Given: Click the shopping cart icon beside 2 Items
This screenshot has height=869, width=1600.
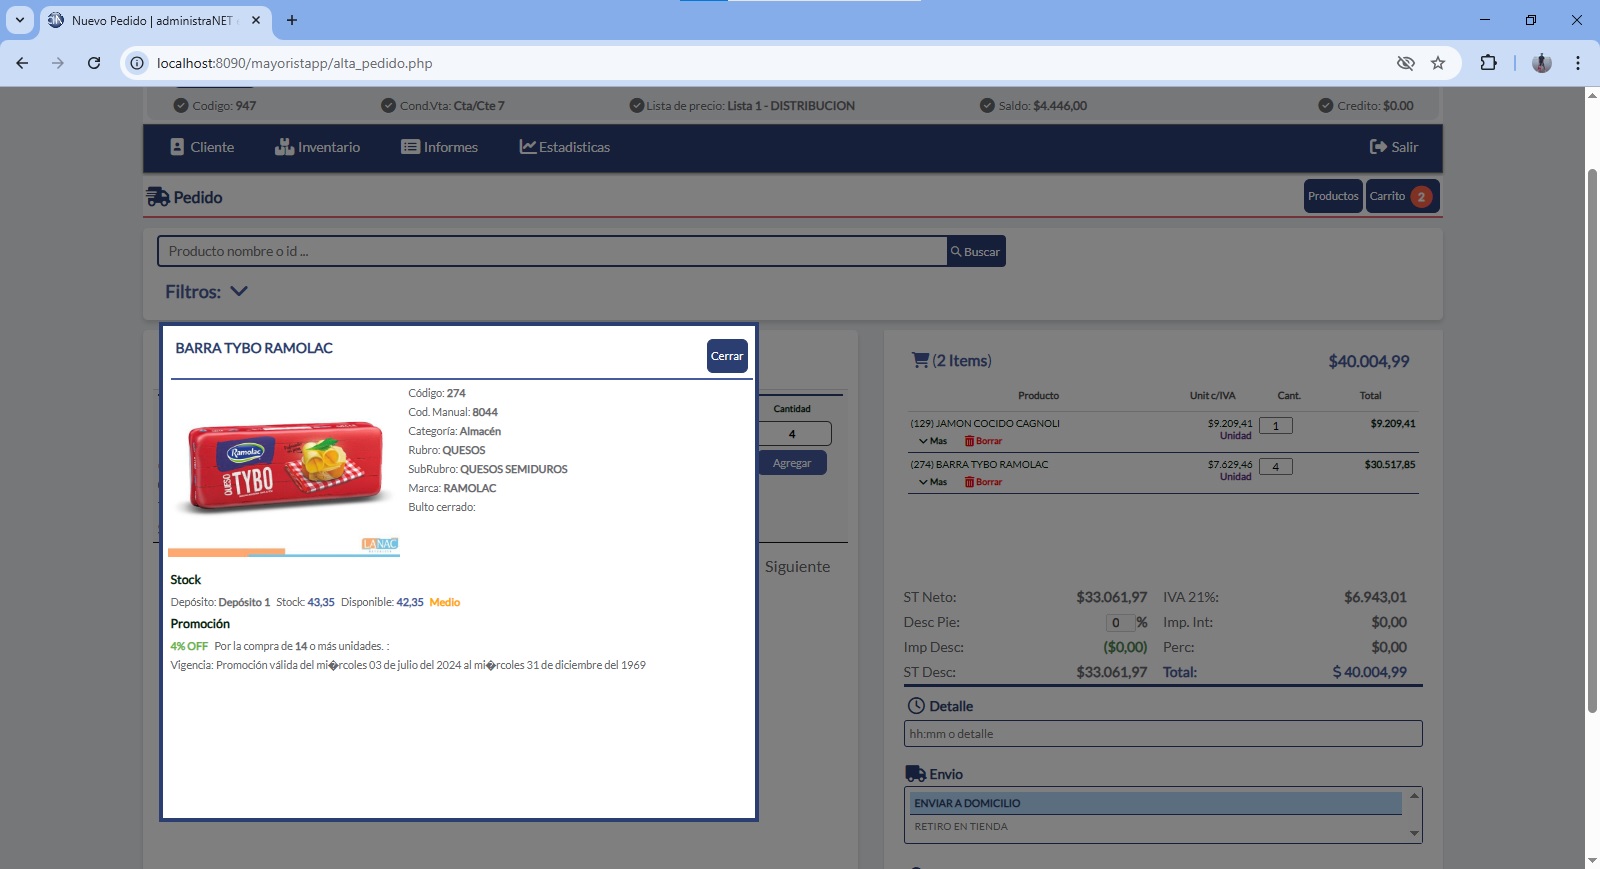Looking at the screenshot, I should point(921,360).
